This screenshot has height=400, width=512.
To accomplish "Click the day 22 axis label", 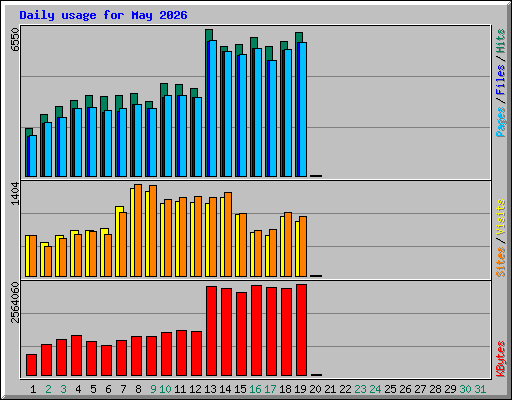I will pos(345,389).
